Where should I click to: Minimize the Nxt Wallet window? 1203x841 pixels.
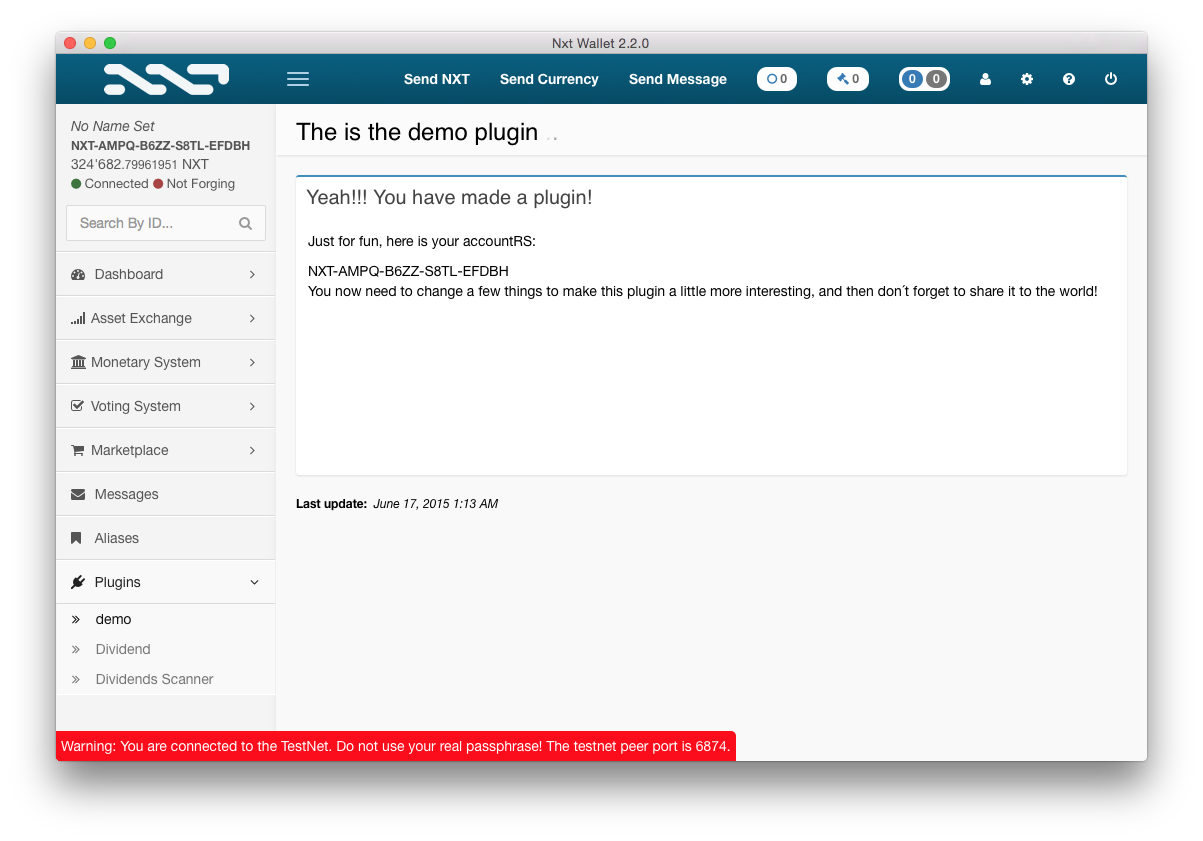pyautogui.click(x=90, y=43)
